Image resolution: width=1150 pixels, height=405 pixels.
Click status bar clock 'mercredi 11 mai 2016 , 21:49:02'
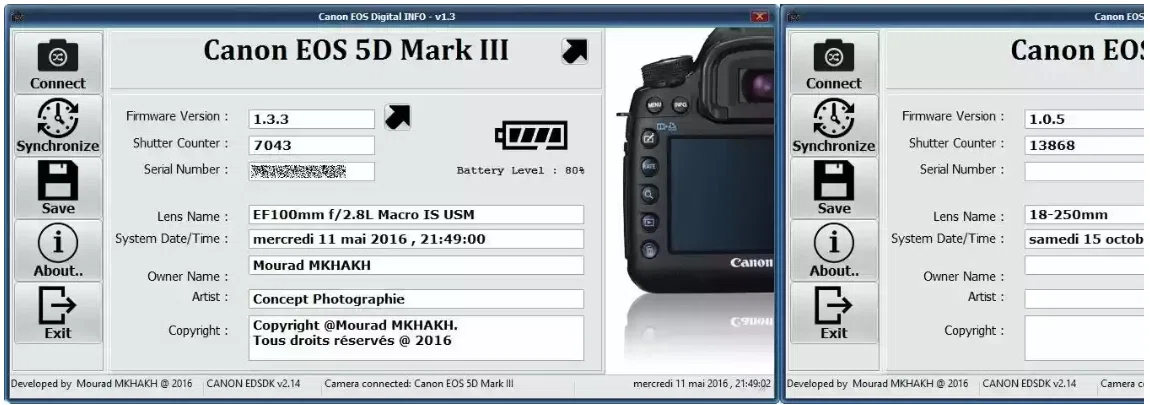(x=702, y=384)
